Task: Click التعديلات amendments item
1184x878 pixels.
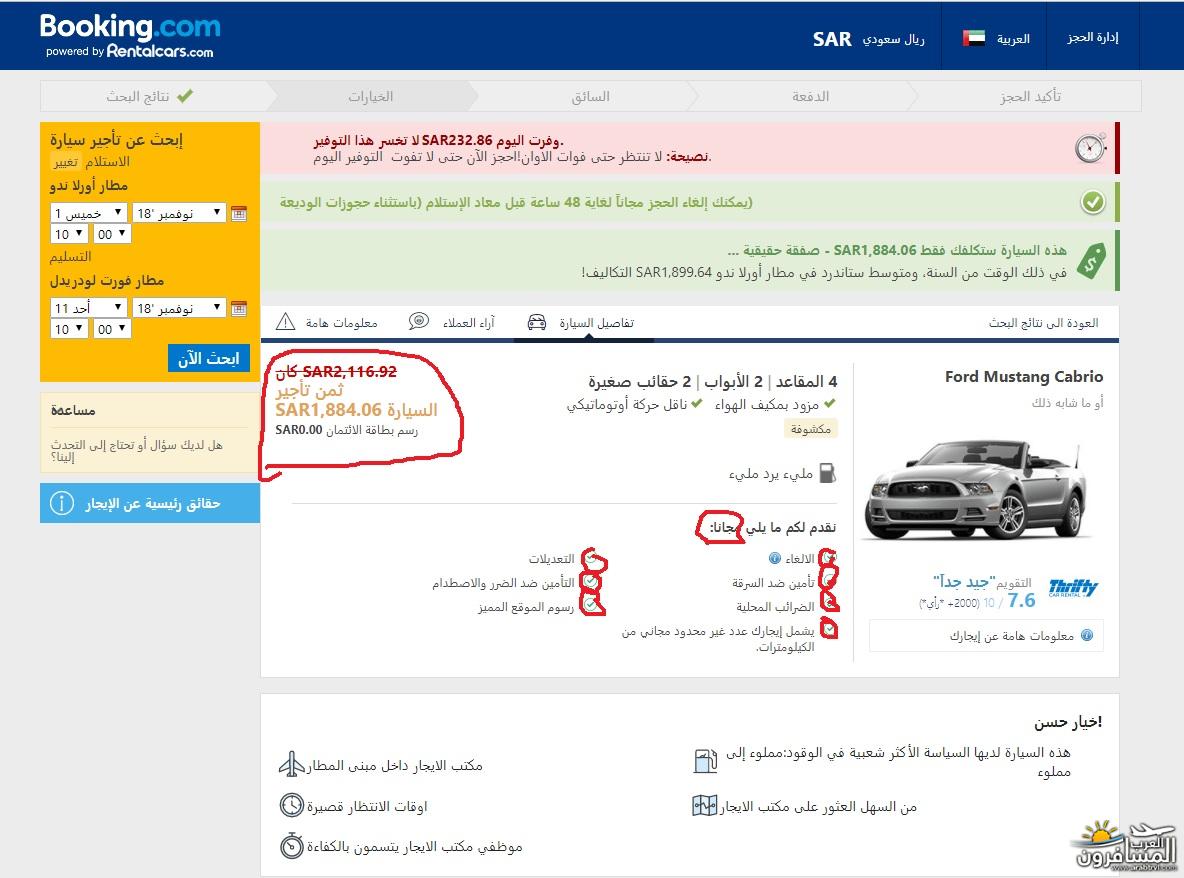Action: (x=551, y=559)
